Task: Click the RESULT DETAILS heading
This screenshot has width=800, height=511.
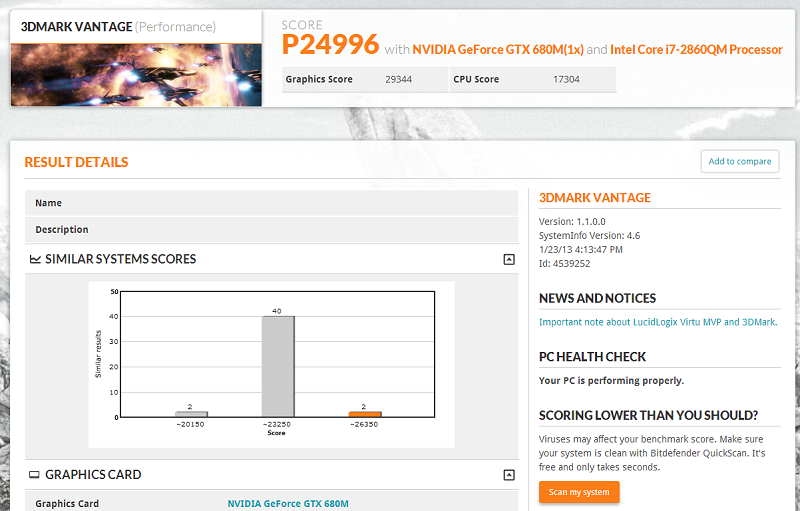Action: coord(77,162)
